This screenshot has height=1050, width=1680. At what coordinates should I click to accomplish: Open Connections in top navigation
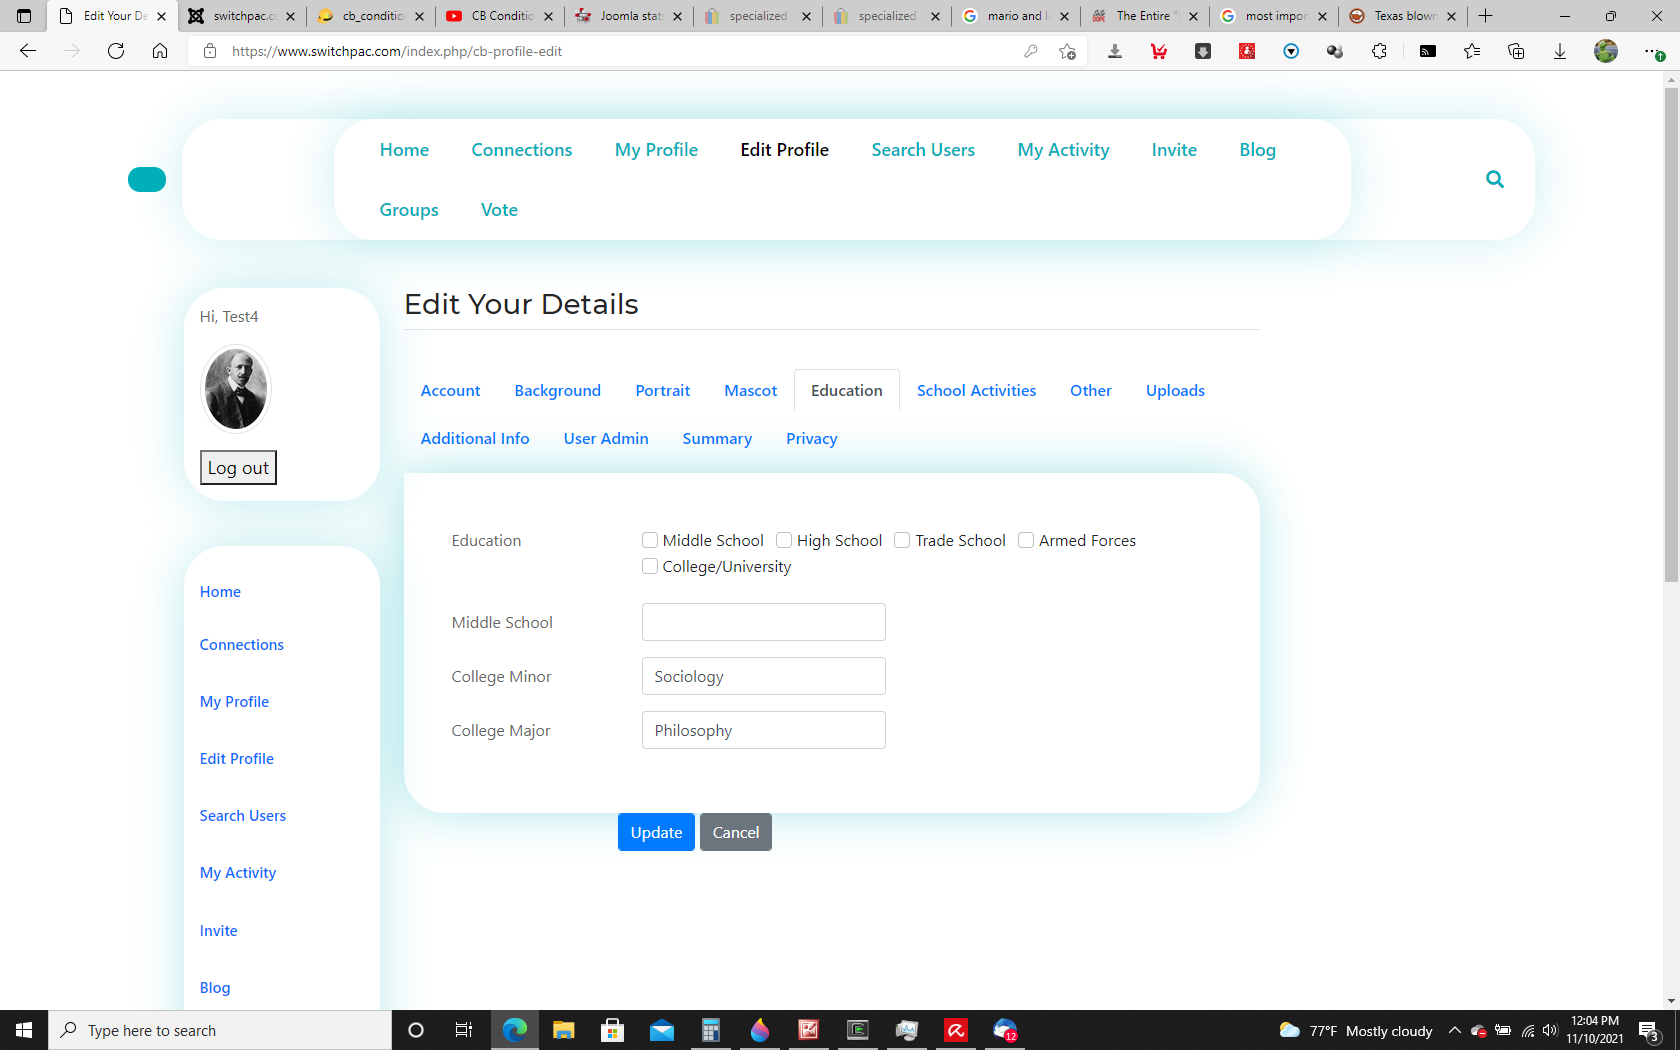(522, 149)
